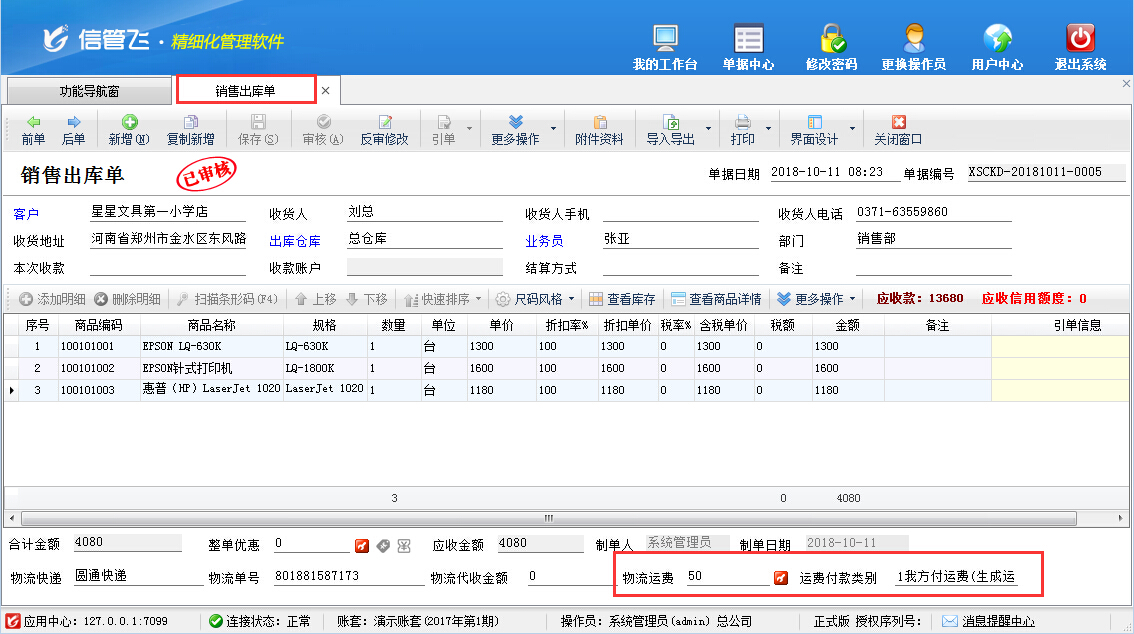Image resolution: width=1134 pixels, height=634 pixels.
Task: Open 我的工作台 from the top bar
Action: click(665, 46)
